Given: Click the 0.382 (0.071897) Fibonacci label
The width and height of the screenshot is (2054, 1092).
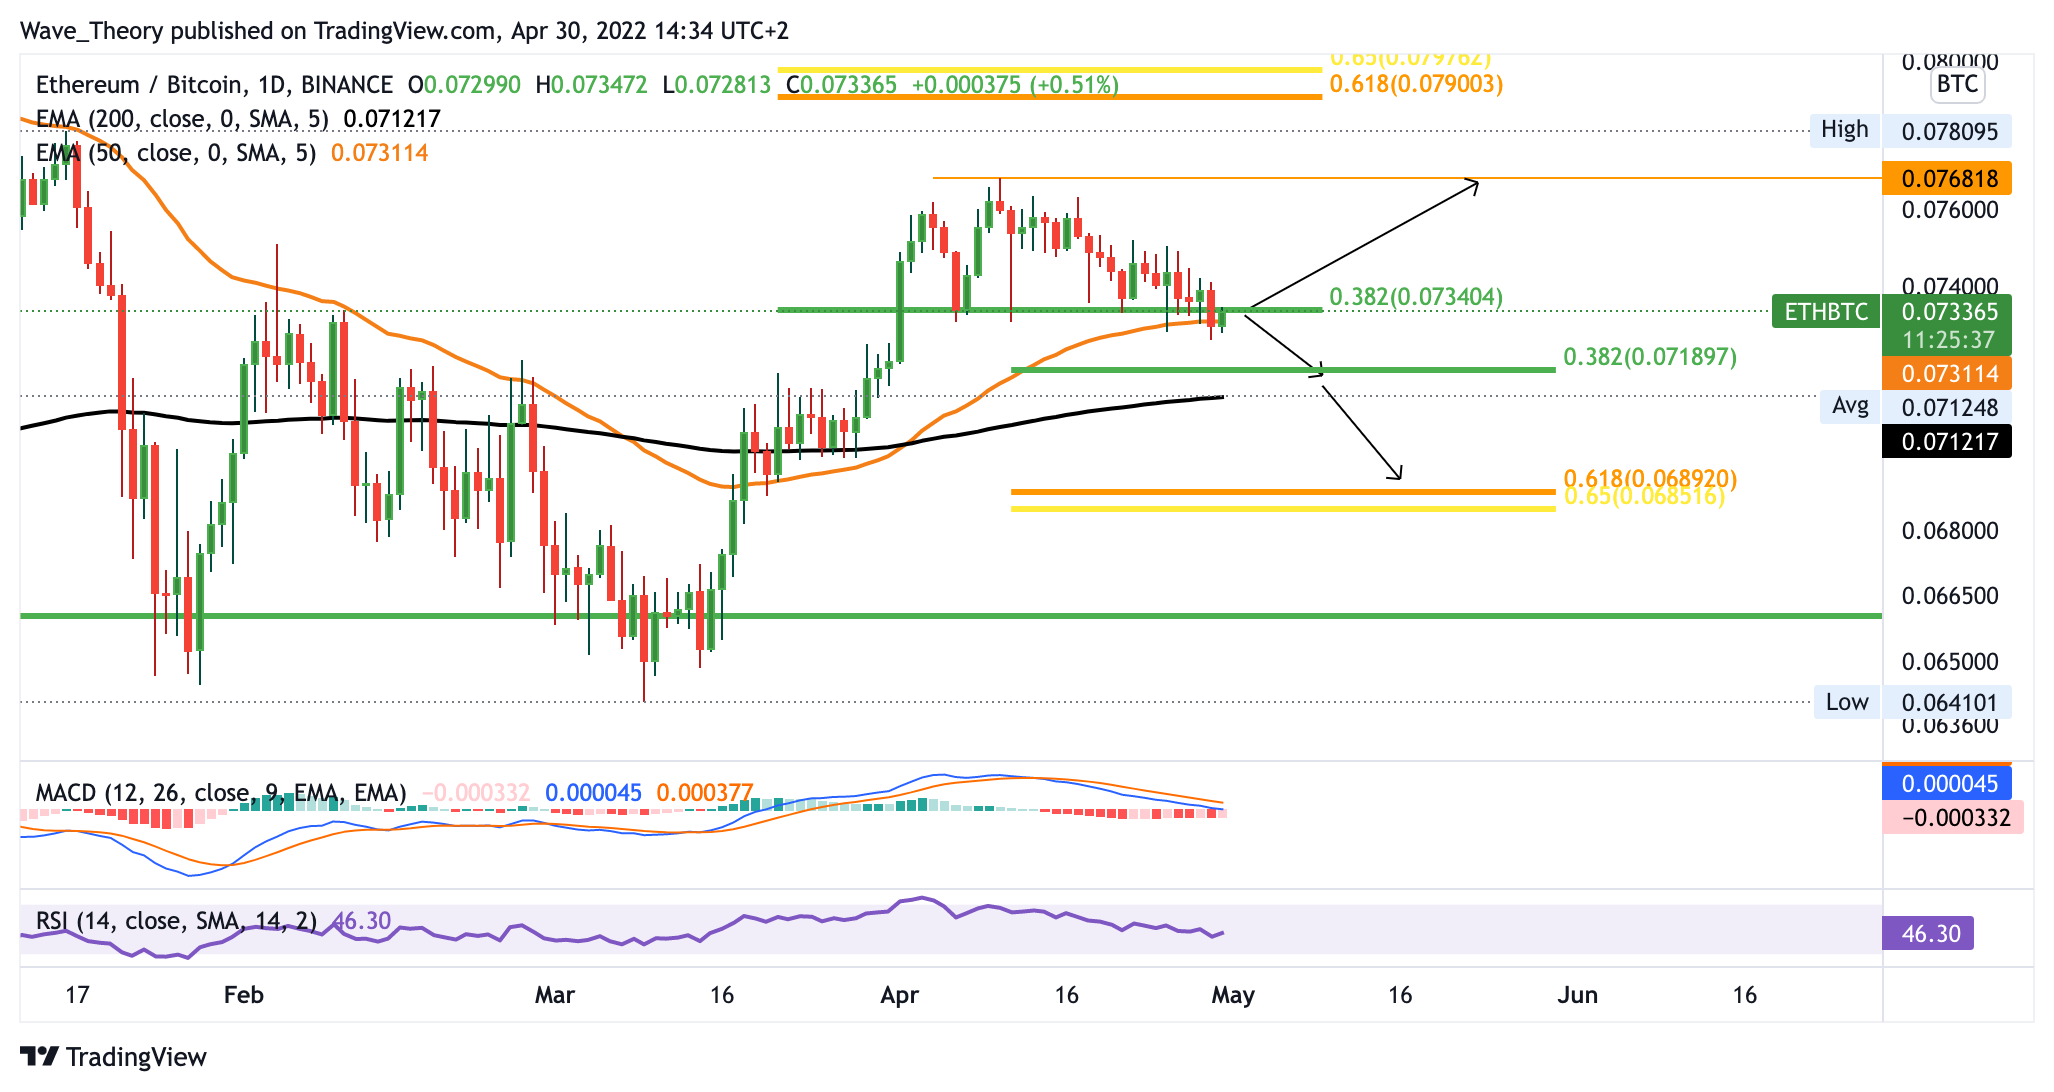Looking at the screenshot, I should [x=1649, y=357].
